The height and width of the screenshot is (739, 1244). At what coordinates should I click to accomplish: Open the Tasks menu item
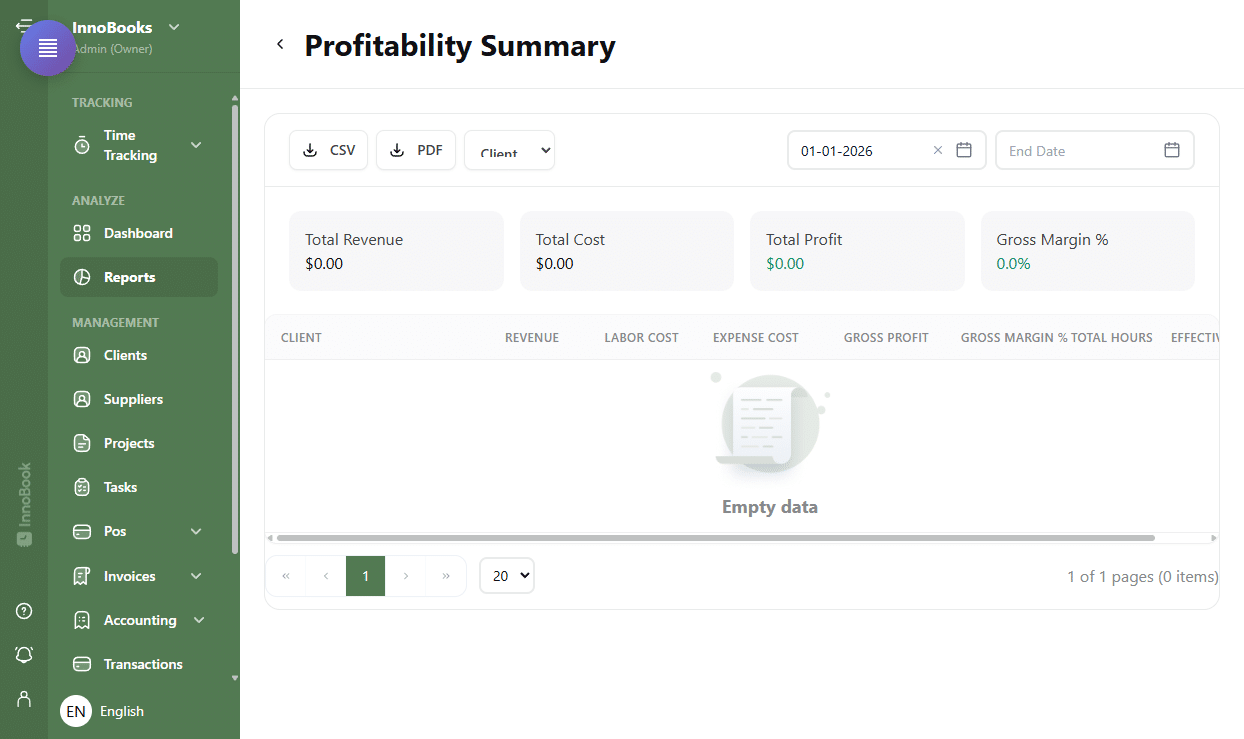pos(139,487)
